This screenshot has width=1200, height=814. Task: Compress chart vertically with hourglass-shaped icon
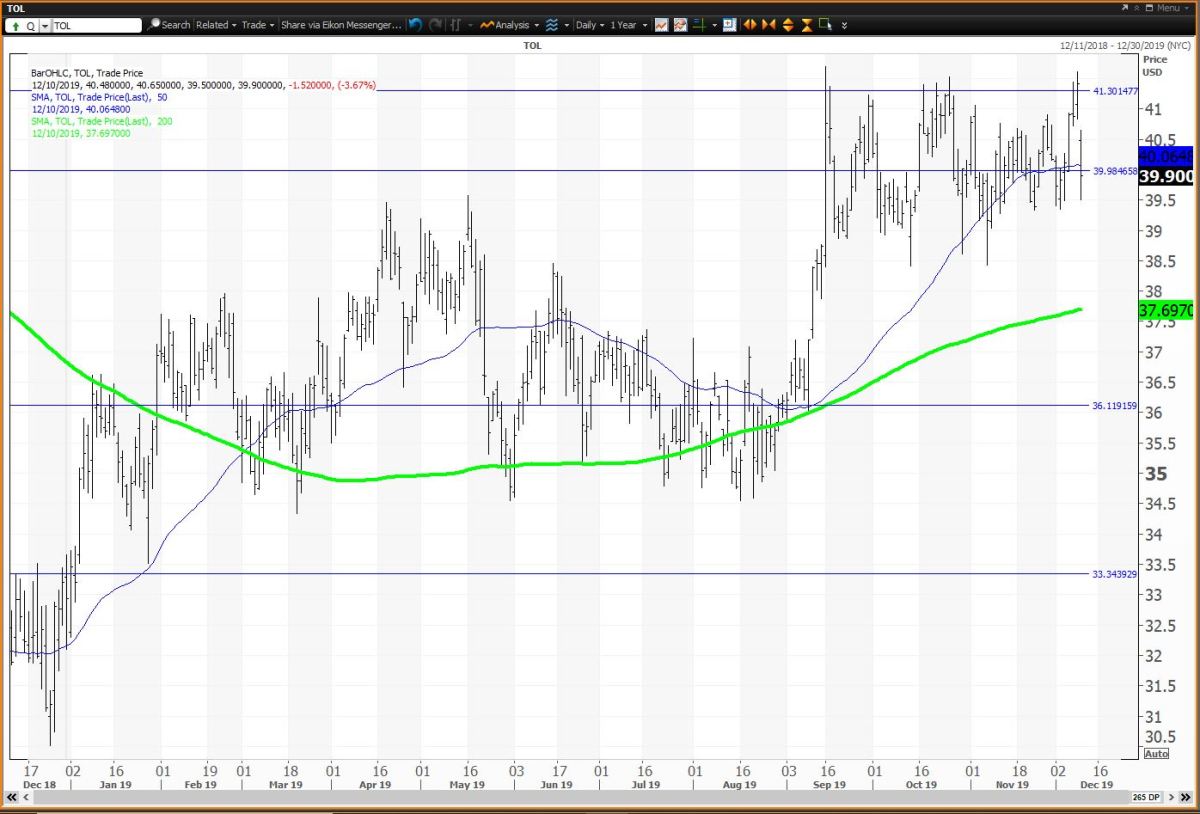point(806,25)
